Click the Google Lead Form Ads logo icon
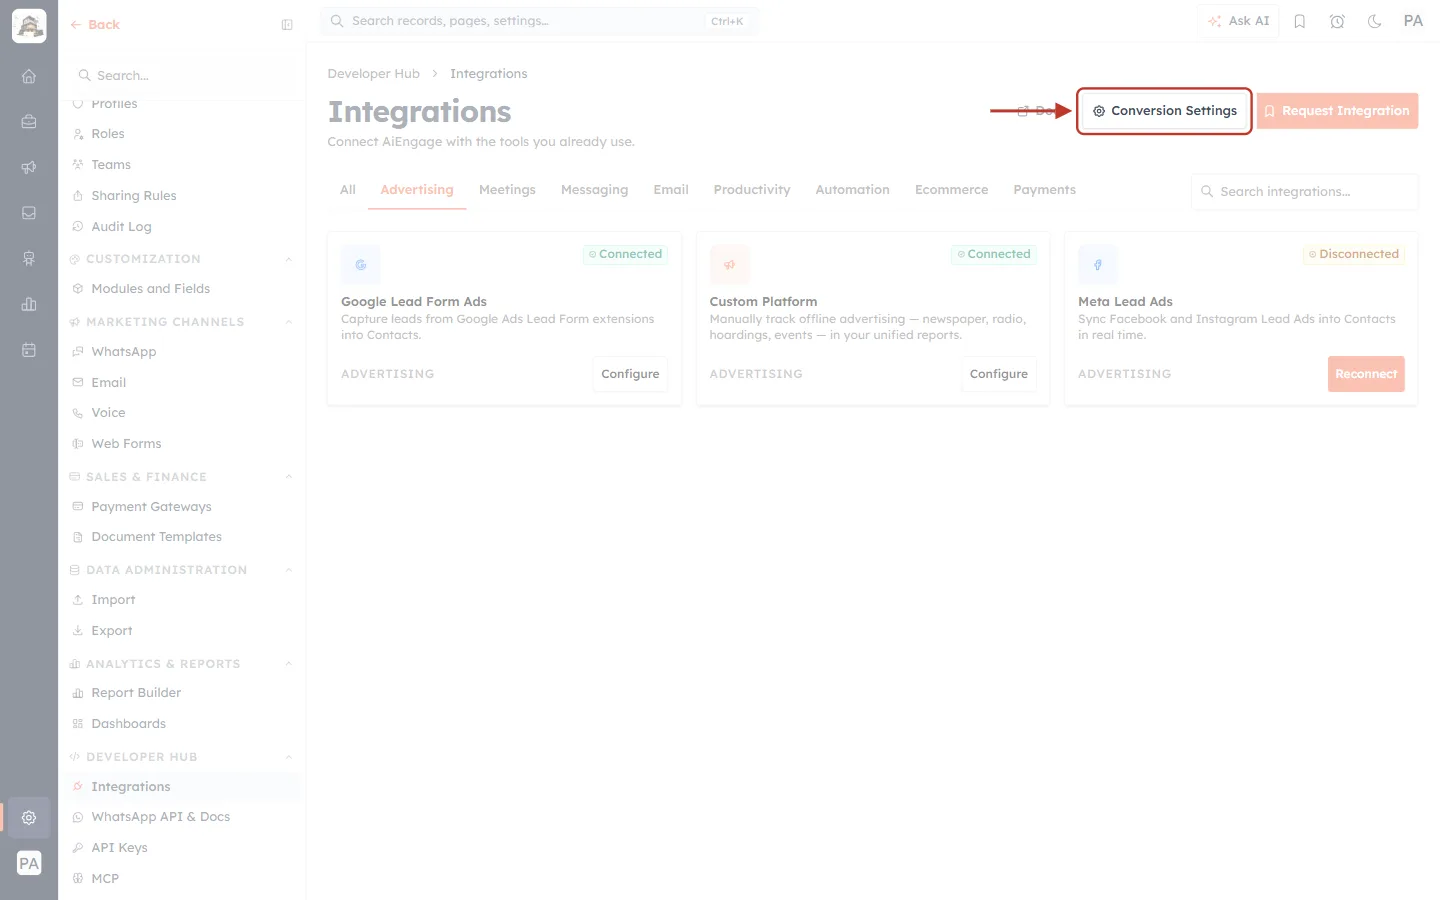Image resolution: width=1440 pixels, height=900 pixels. point(361,265)
